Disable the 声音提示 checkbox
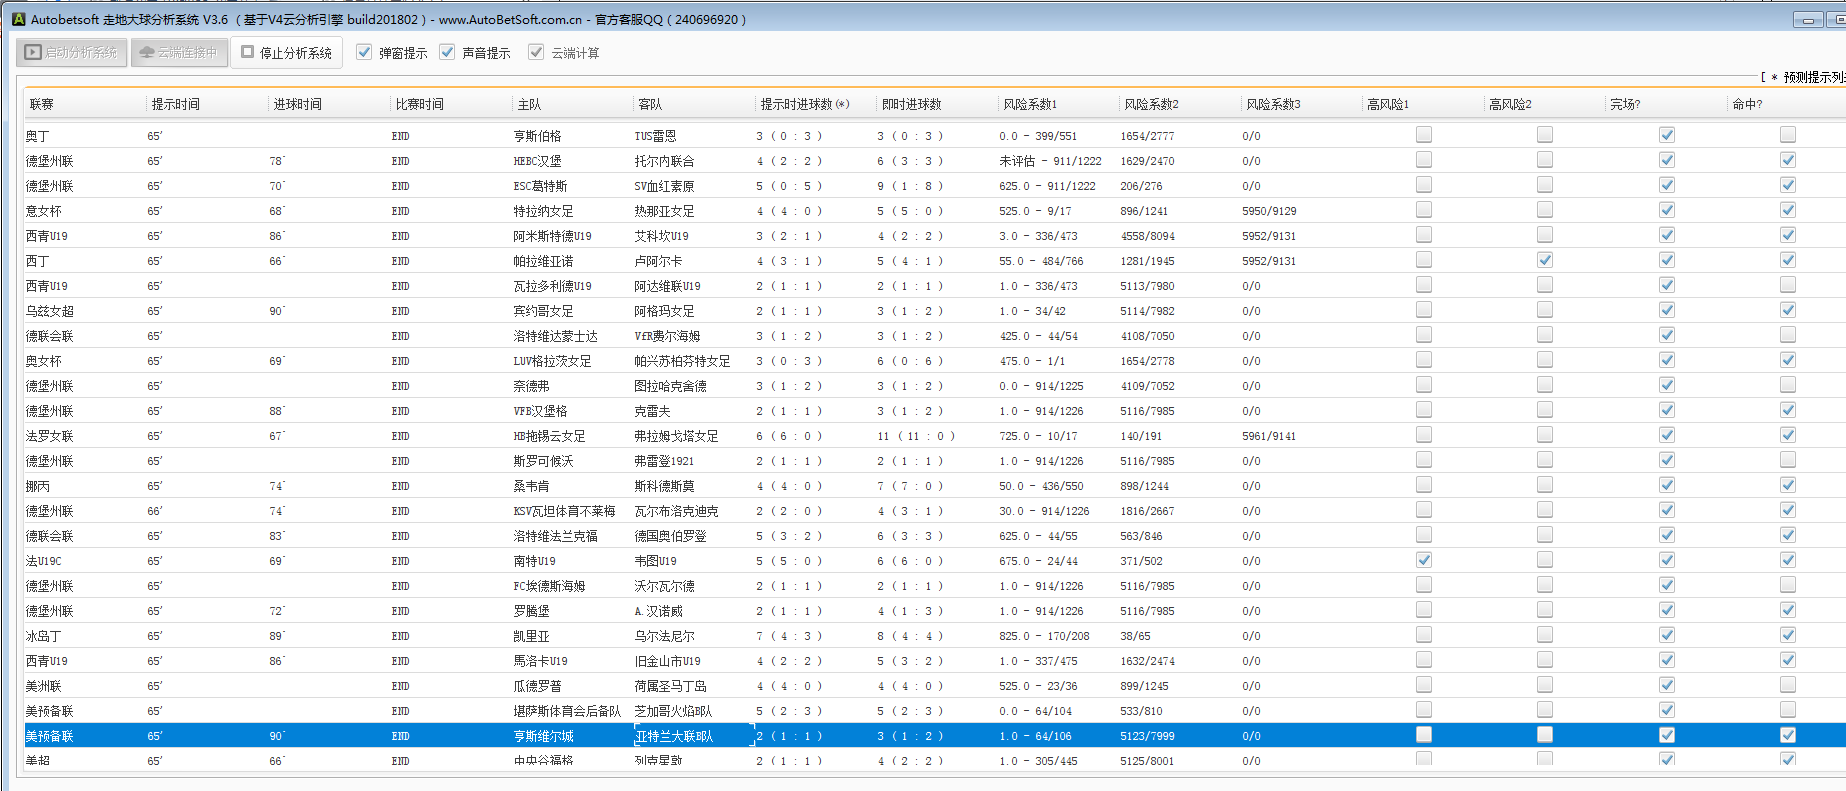 point(447,52)
